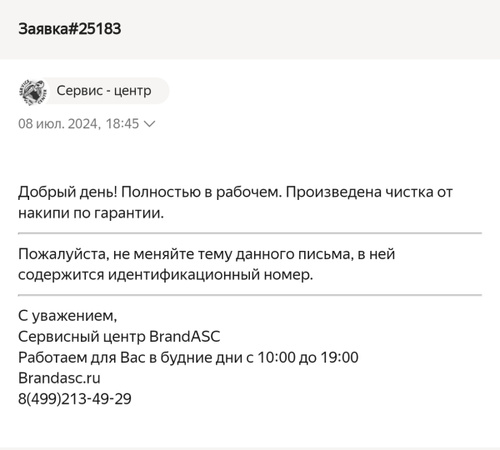Click the line Пожалуйста, не меняйте тему

[x=207, y=254]
